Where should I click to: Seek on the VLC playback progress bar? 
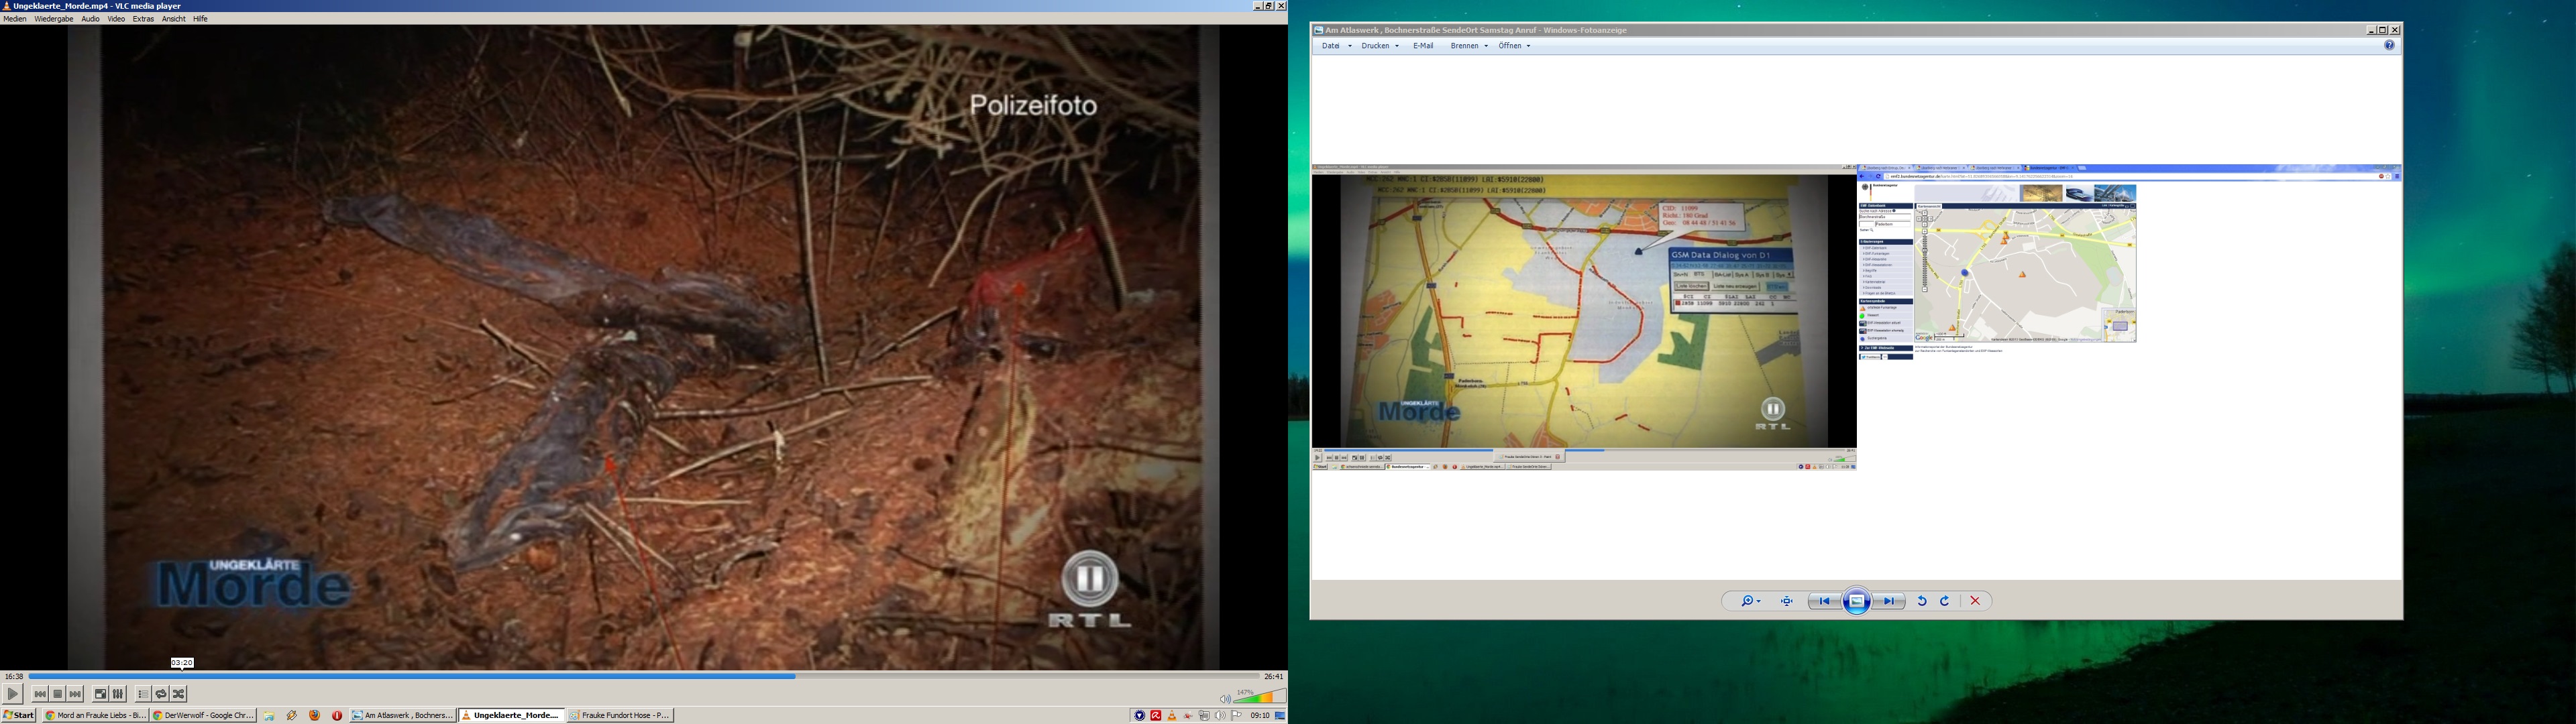tap(644, 676)
